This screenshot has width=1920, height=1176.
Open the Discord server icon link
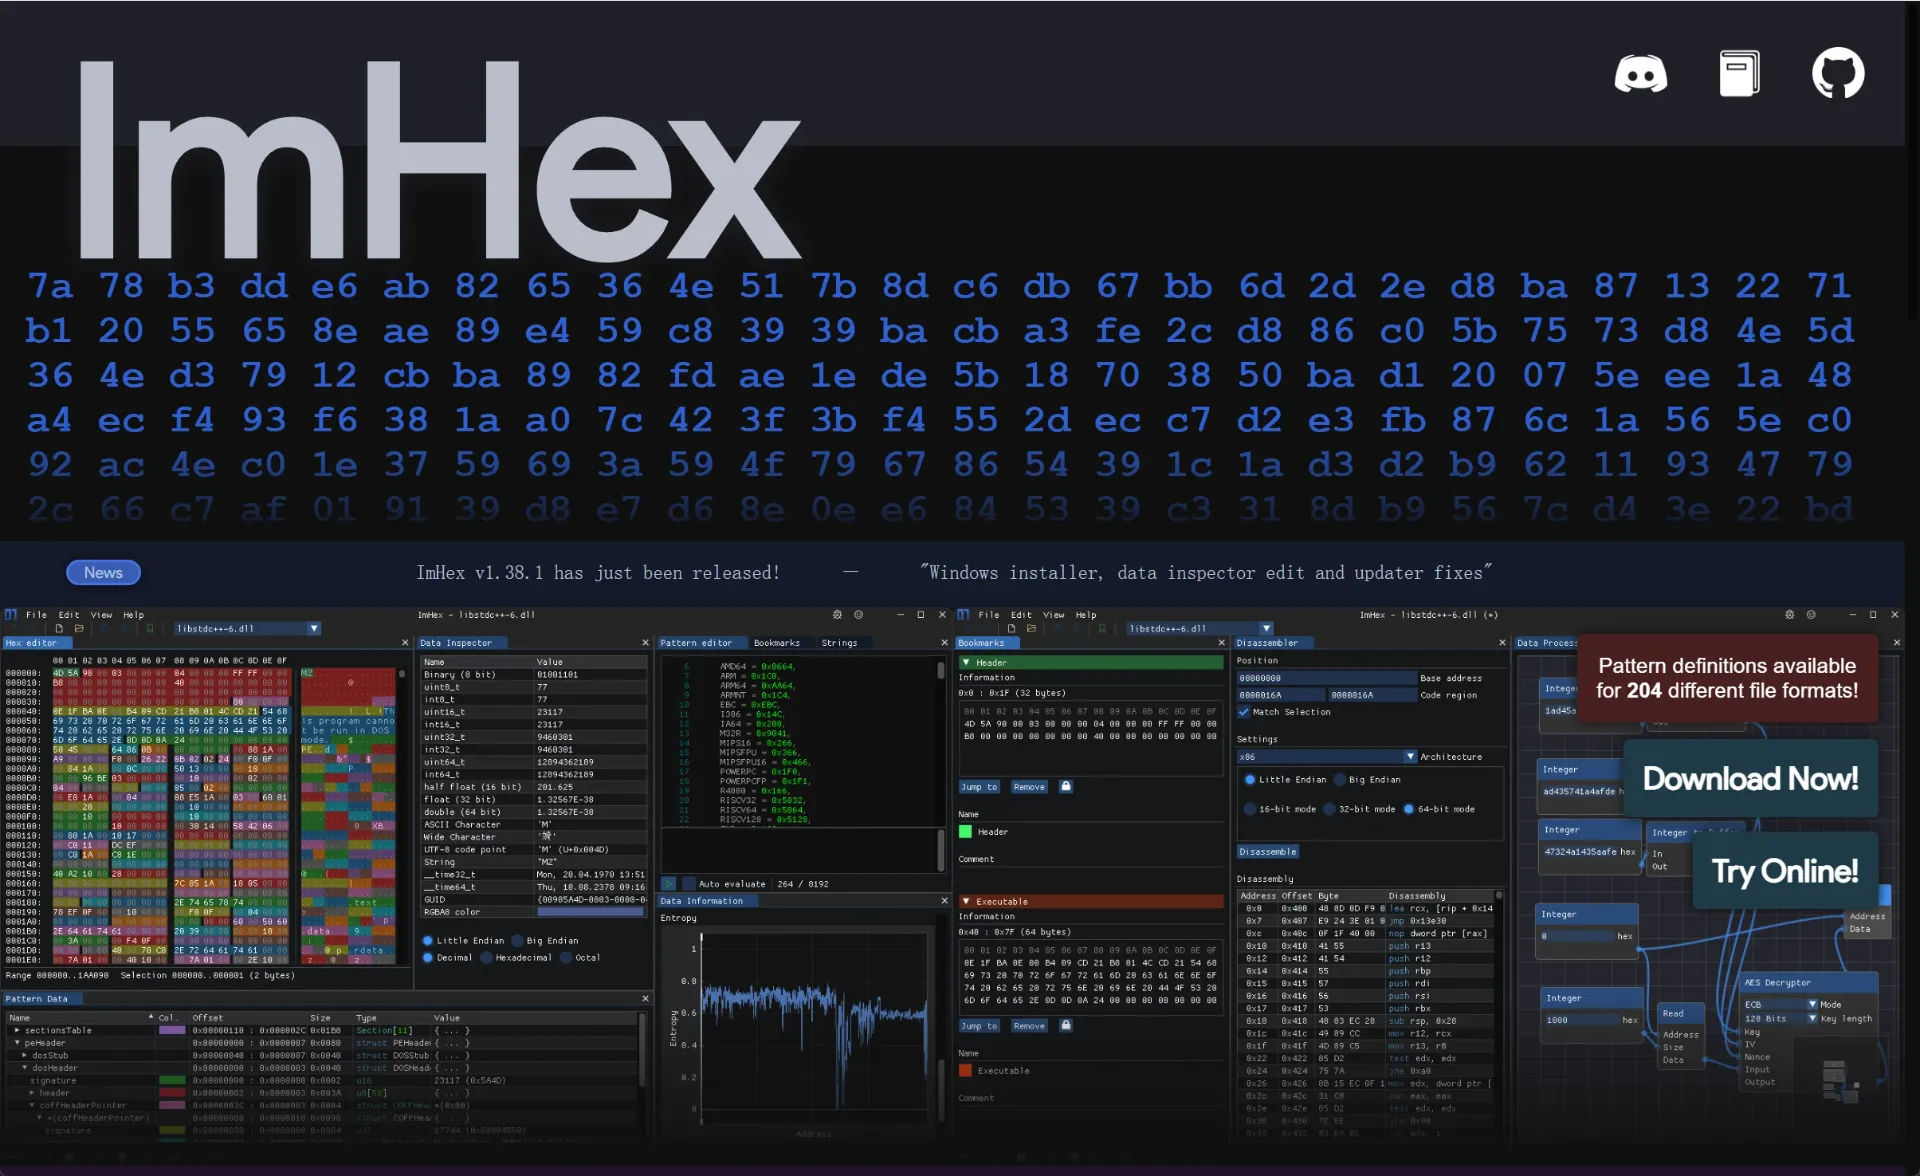1640,74
